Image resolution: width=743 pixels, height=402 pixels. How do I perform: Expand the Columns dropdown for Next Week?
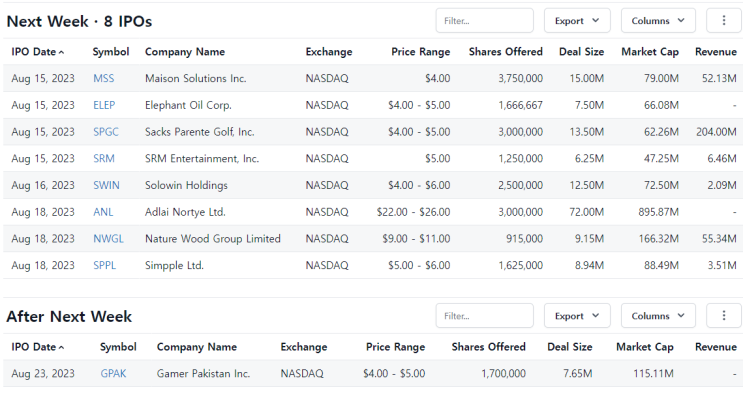(658, 20)
